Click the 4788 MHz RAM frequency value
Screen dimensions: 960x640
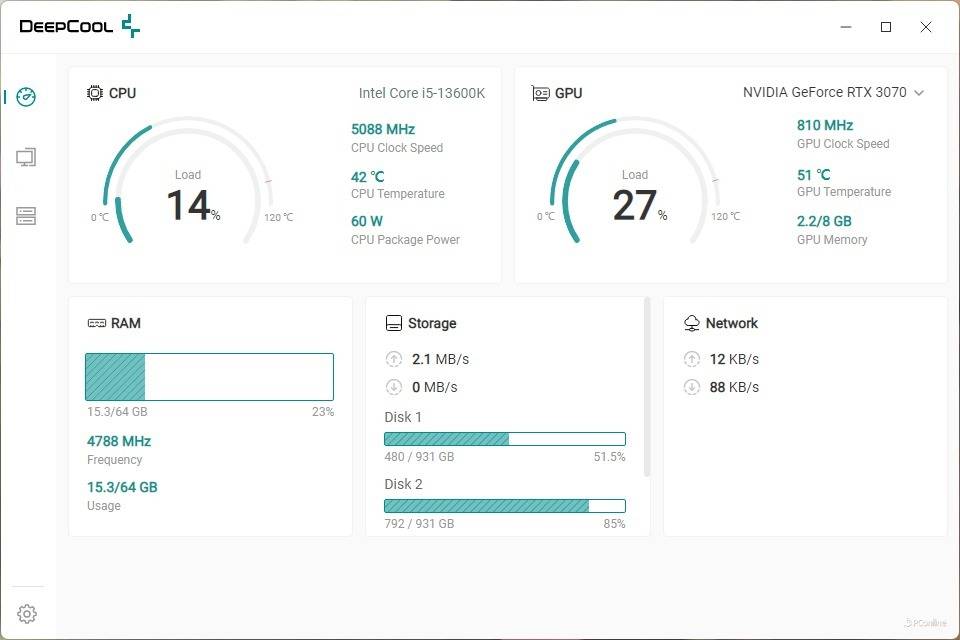119,441
